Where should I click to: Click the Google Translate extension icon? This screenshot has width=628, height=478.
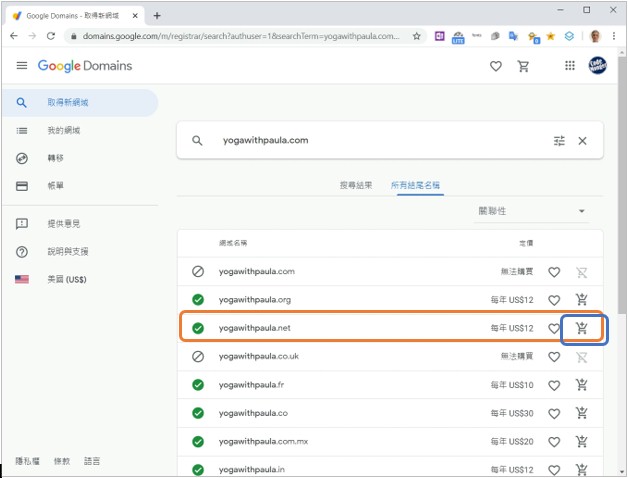click(513, 36)
